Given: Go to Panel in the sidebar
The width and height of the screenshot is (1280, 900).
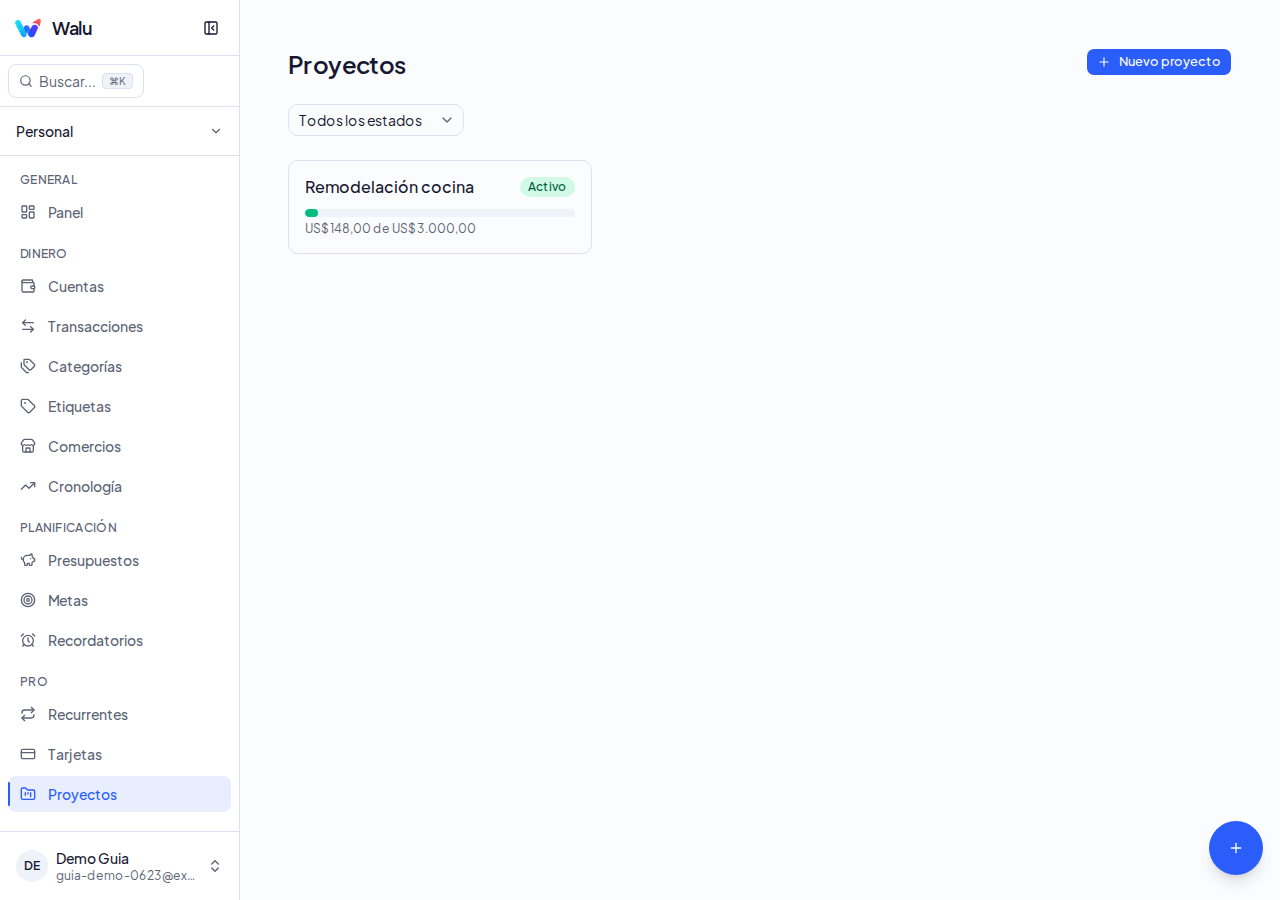Looking at the screenshot, I should pos(120,212).
